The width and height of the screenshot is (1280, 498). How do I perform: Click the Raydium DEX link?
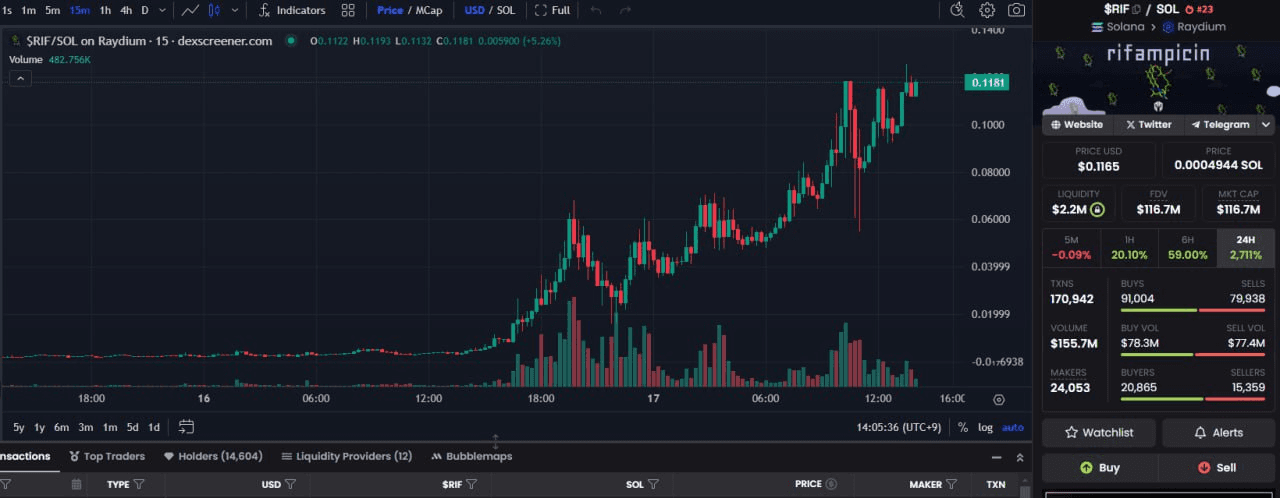point(1194,27)
